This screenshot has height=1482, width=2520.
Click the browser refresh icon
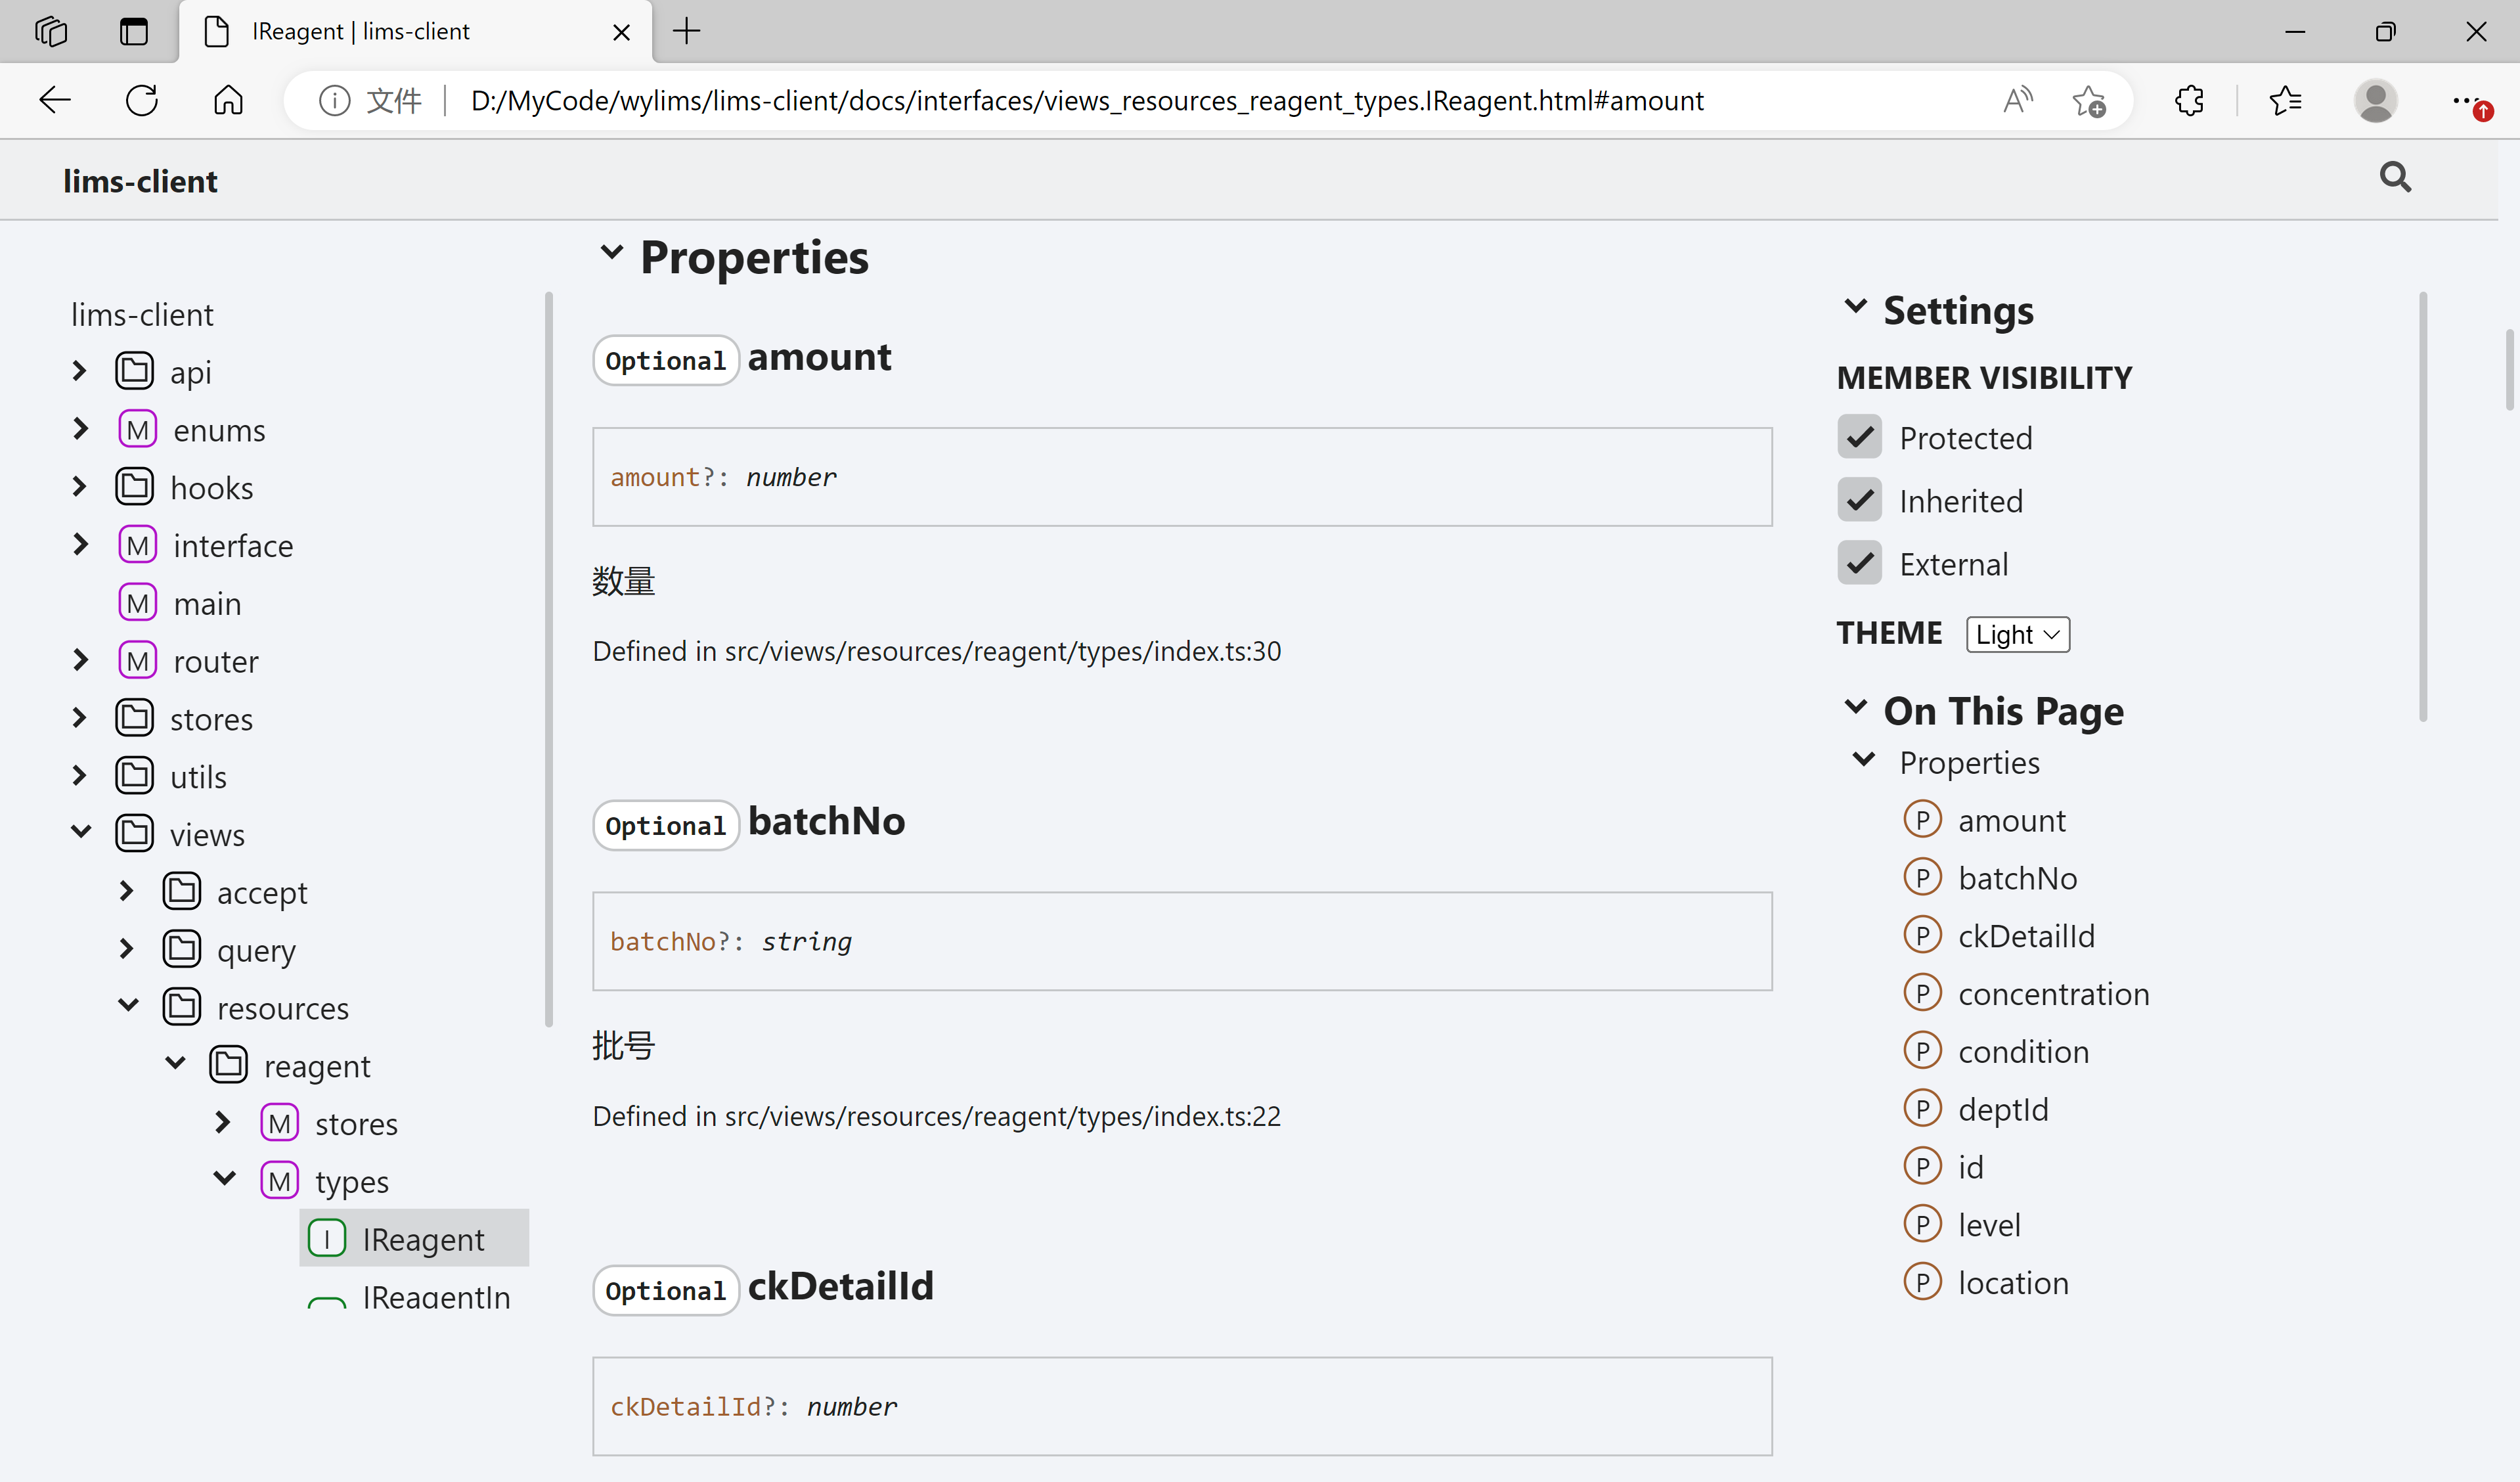click(x=142, y=100)
